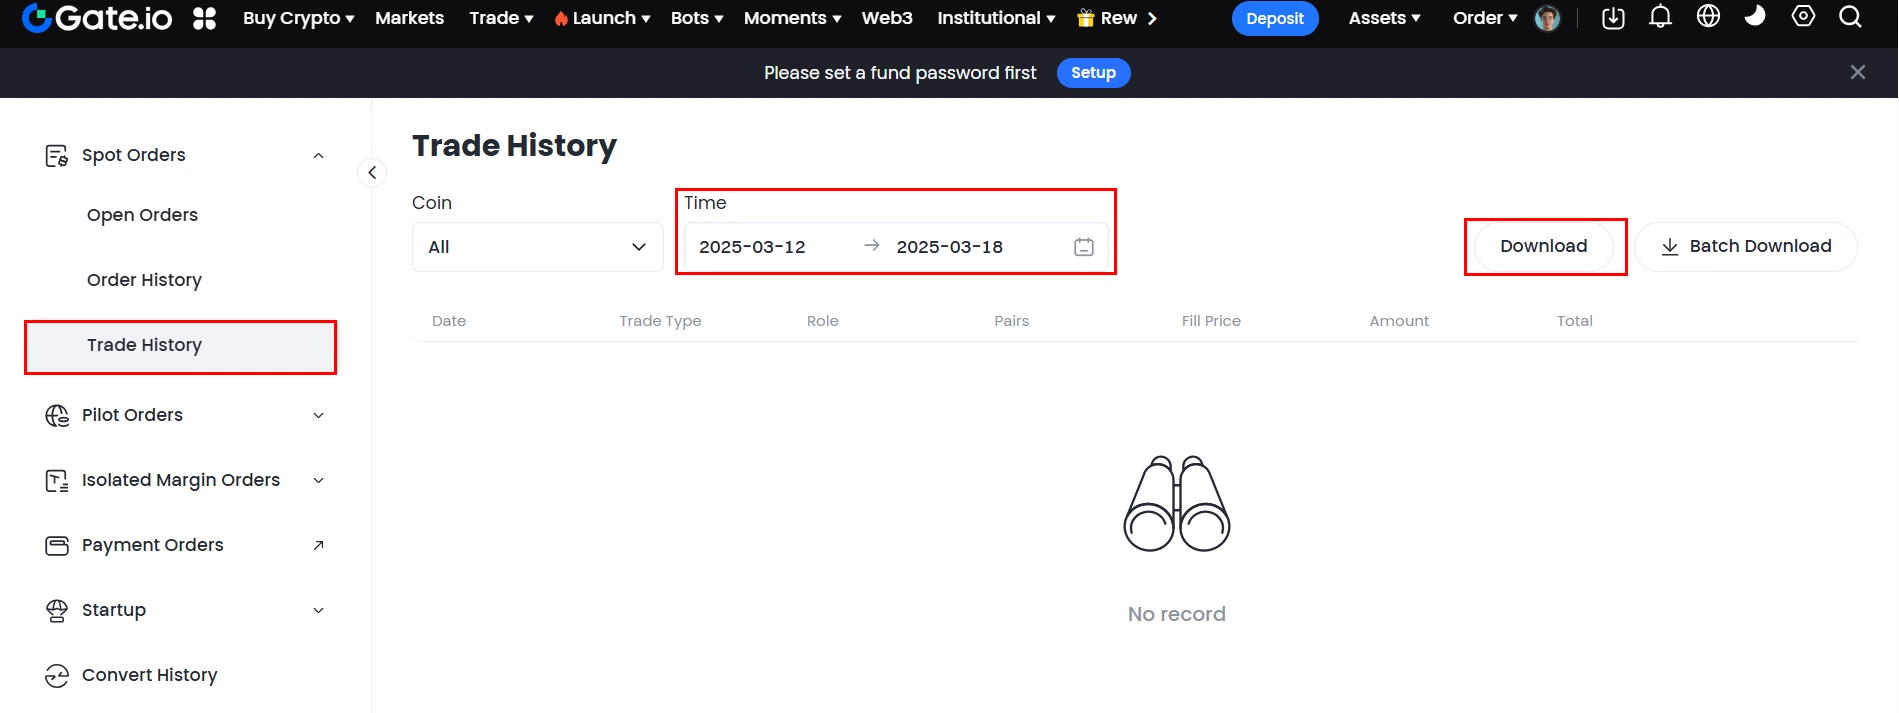Click the Batch Download button
Screen dimensions: 1899x713
tap(1746, 246)
